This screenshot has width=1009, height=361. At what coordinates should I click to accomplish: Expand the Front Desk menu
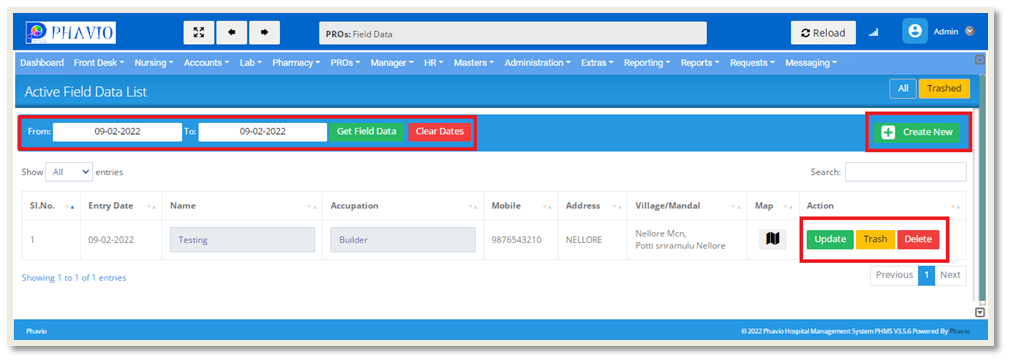click(99, 62)
